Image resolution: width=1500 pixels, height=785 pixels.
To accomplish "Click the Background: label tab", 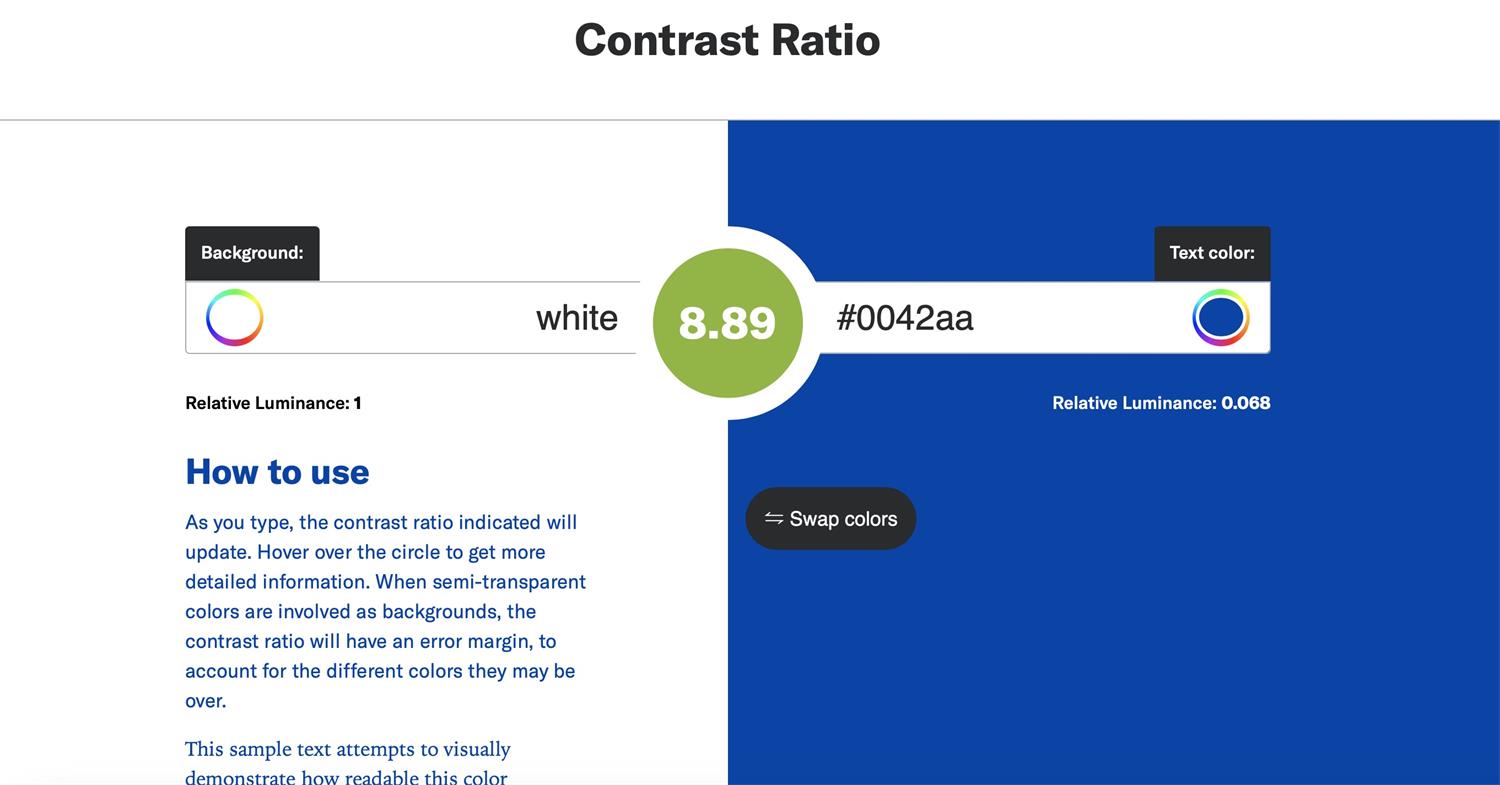I will (x=252, y=253).
